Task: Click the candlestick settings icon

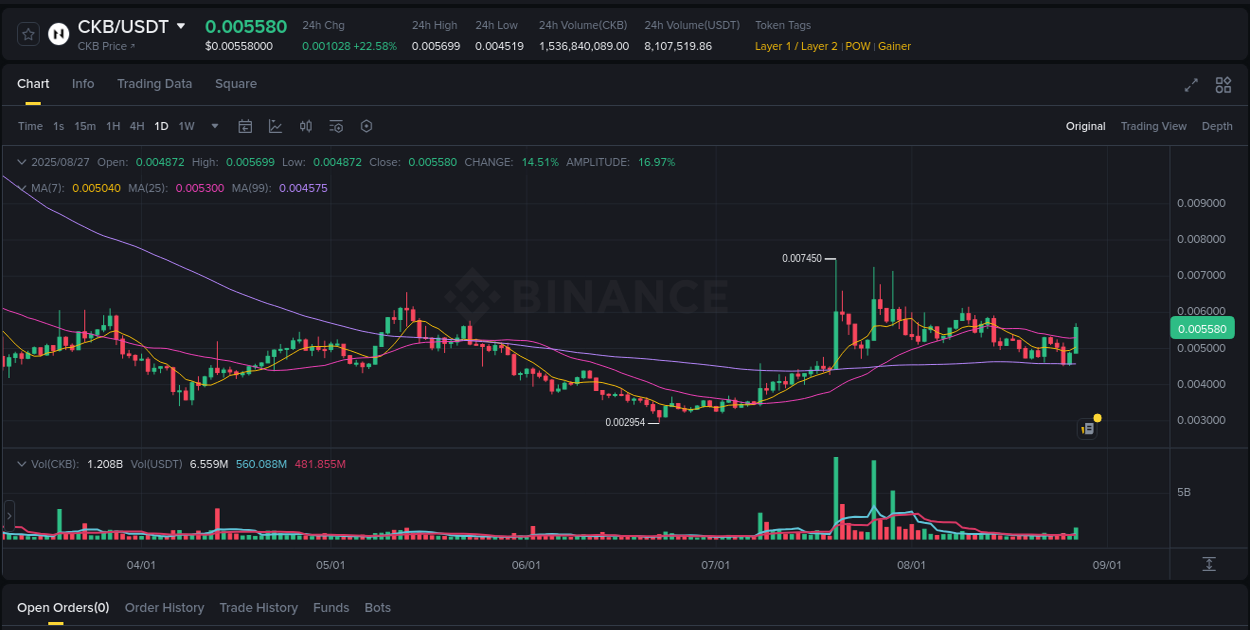Action: tap(306, 126)
